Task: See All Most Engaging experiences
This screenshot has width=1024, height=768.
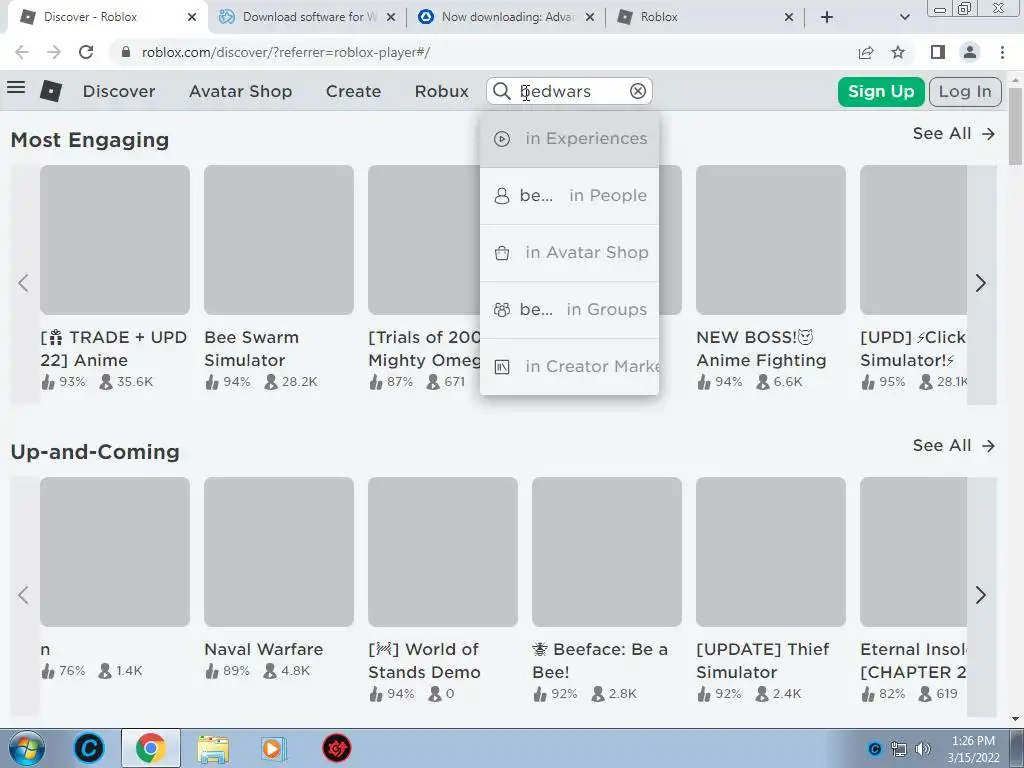Action: point(953,133)
